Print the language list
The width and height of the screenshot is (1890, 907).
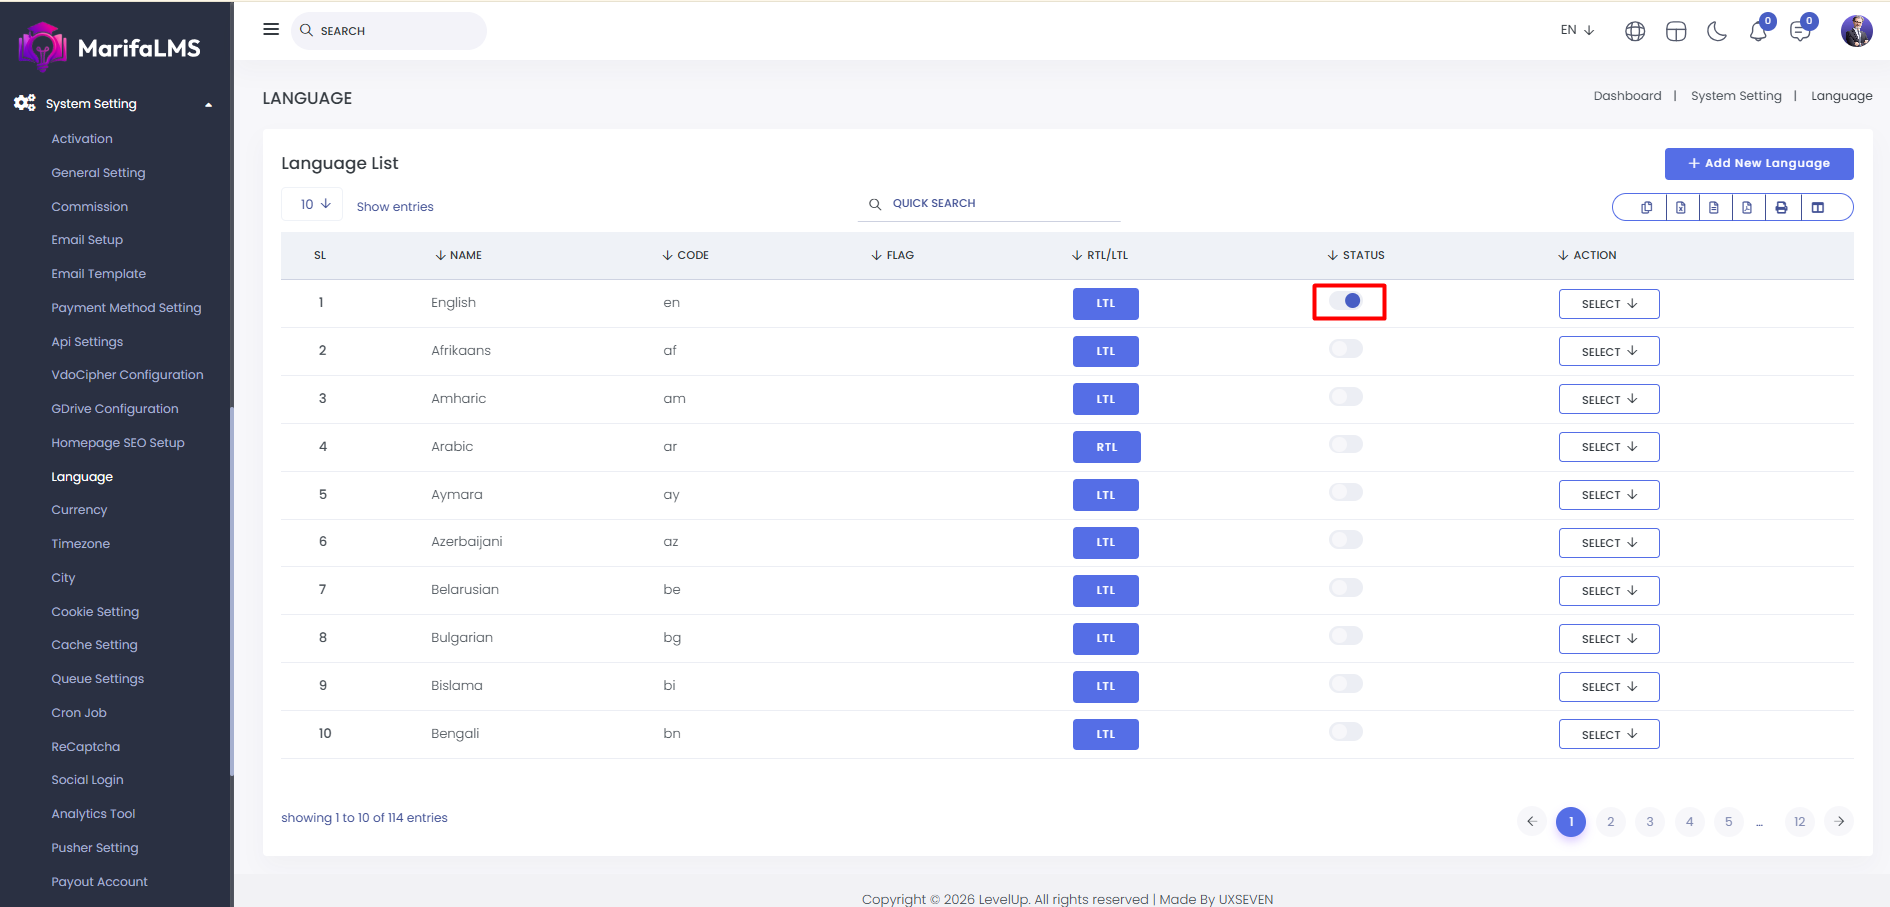(1781, 208)
